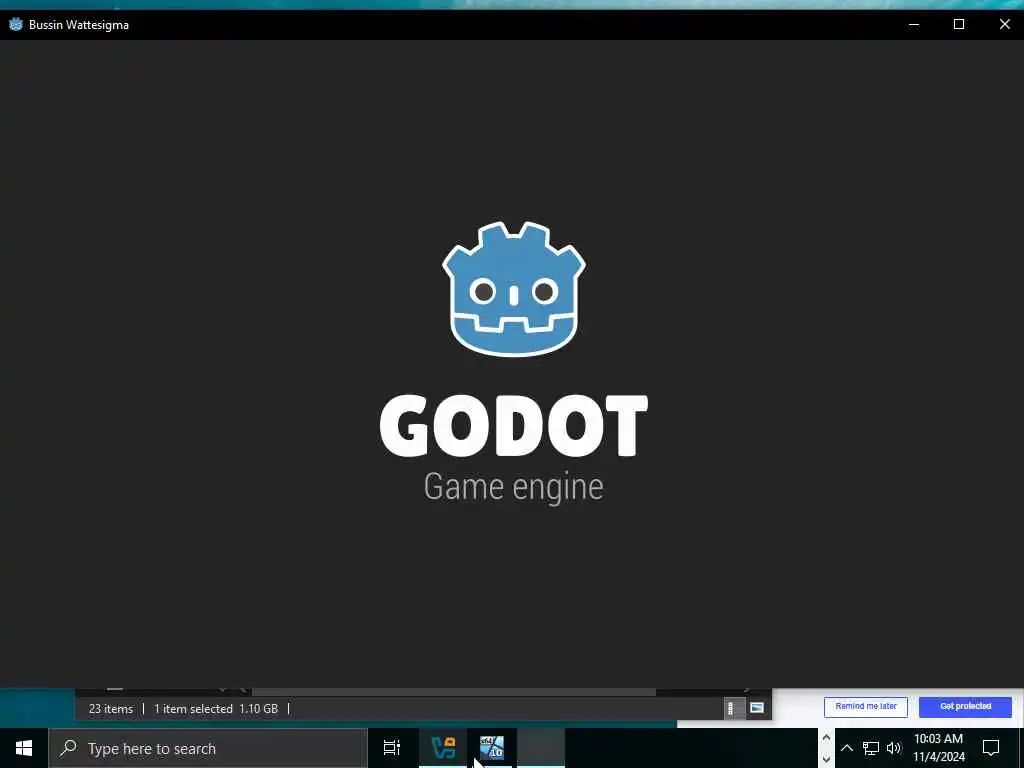Open Task View on the taskbar
The image size is (1024, 768).
point(392,748)
